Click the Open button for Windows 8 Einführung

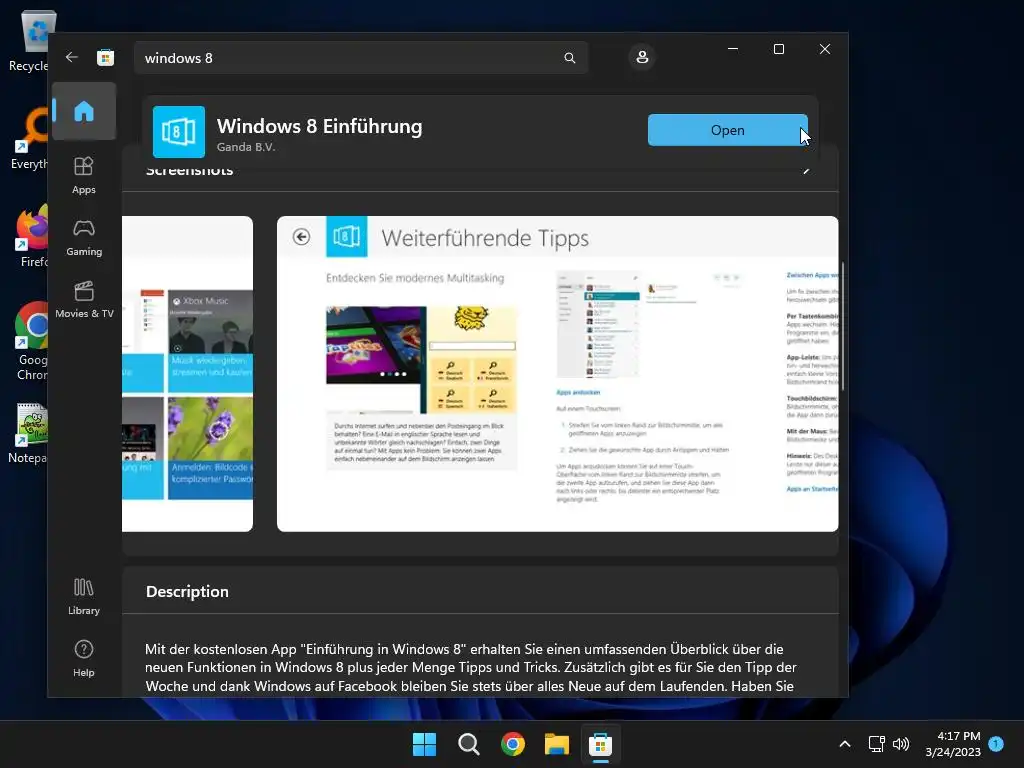[x=728, y=130]
